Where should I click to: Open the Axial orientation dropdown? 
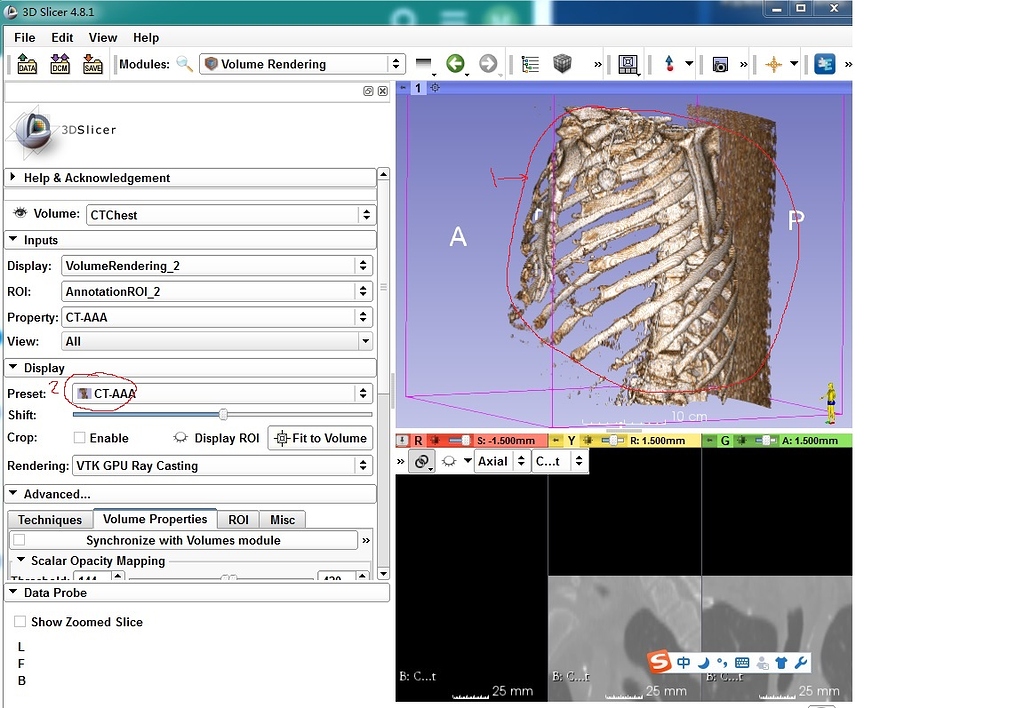point(502,462)
